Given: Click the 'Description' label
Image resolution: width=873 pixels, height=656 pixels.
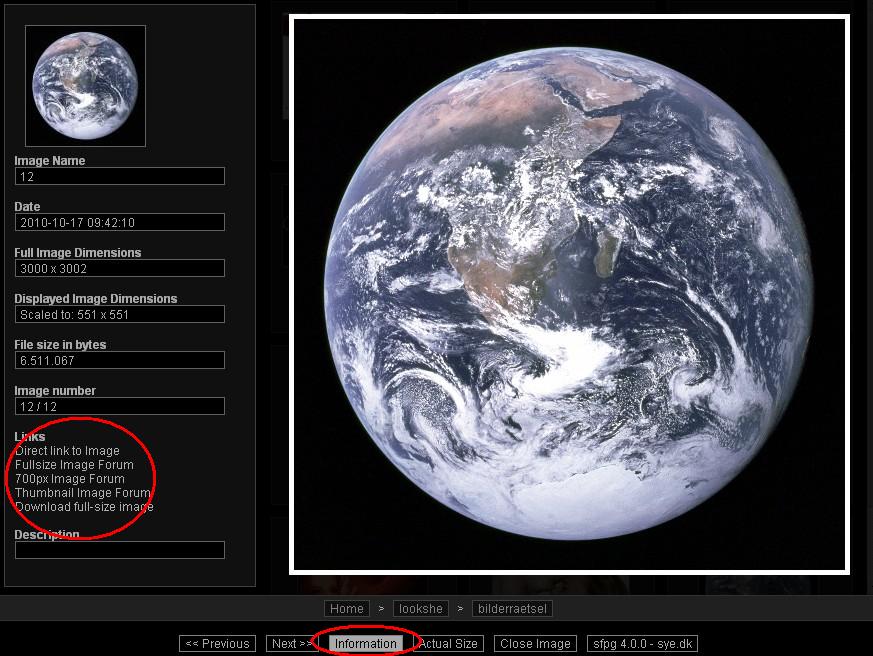Looking at the screenshot, I should pyautogui.click(x=47, y=535).
